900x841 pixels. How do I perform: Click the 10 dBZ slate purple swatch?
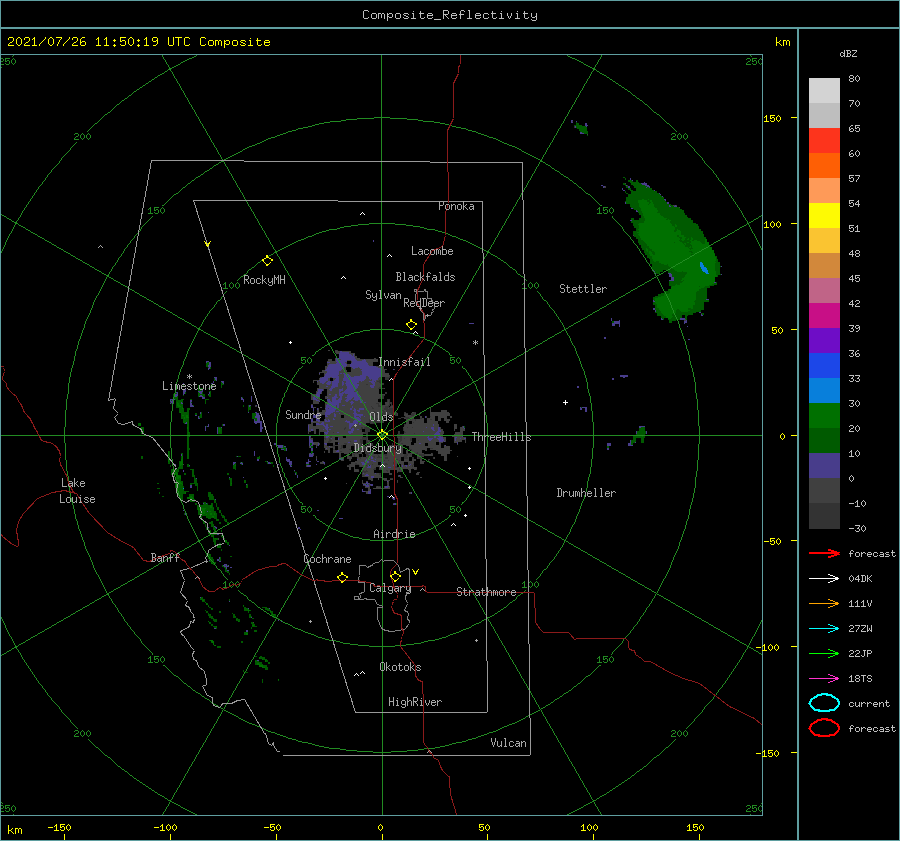tap(824, 466)
